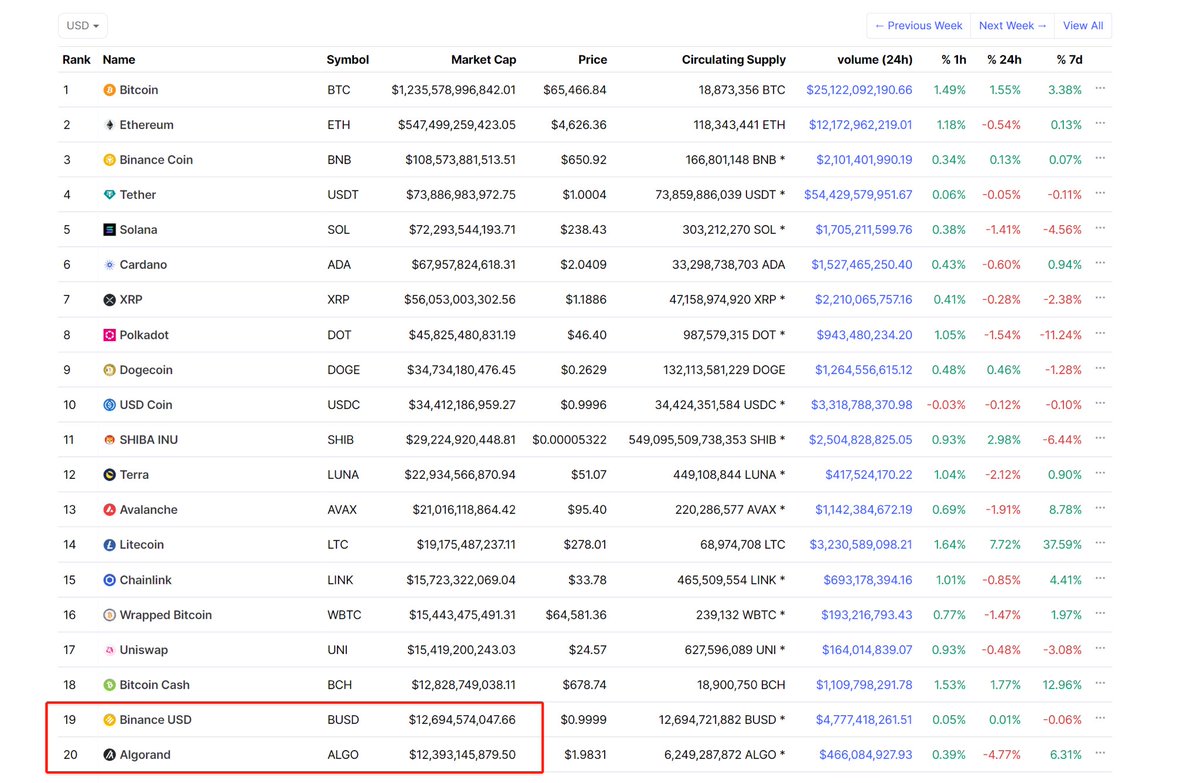
Task: Click Litecoin volume $3,230,589,098.21 link
Action: [863, 545]
